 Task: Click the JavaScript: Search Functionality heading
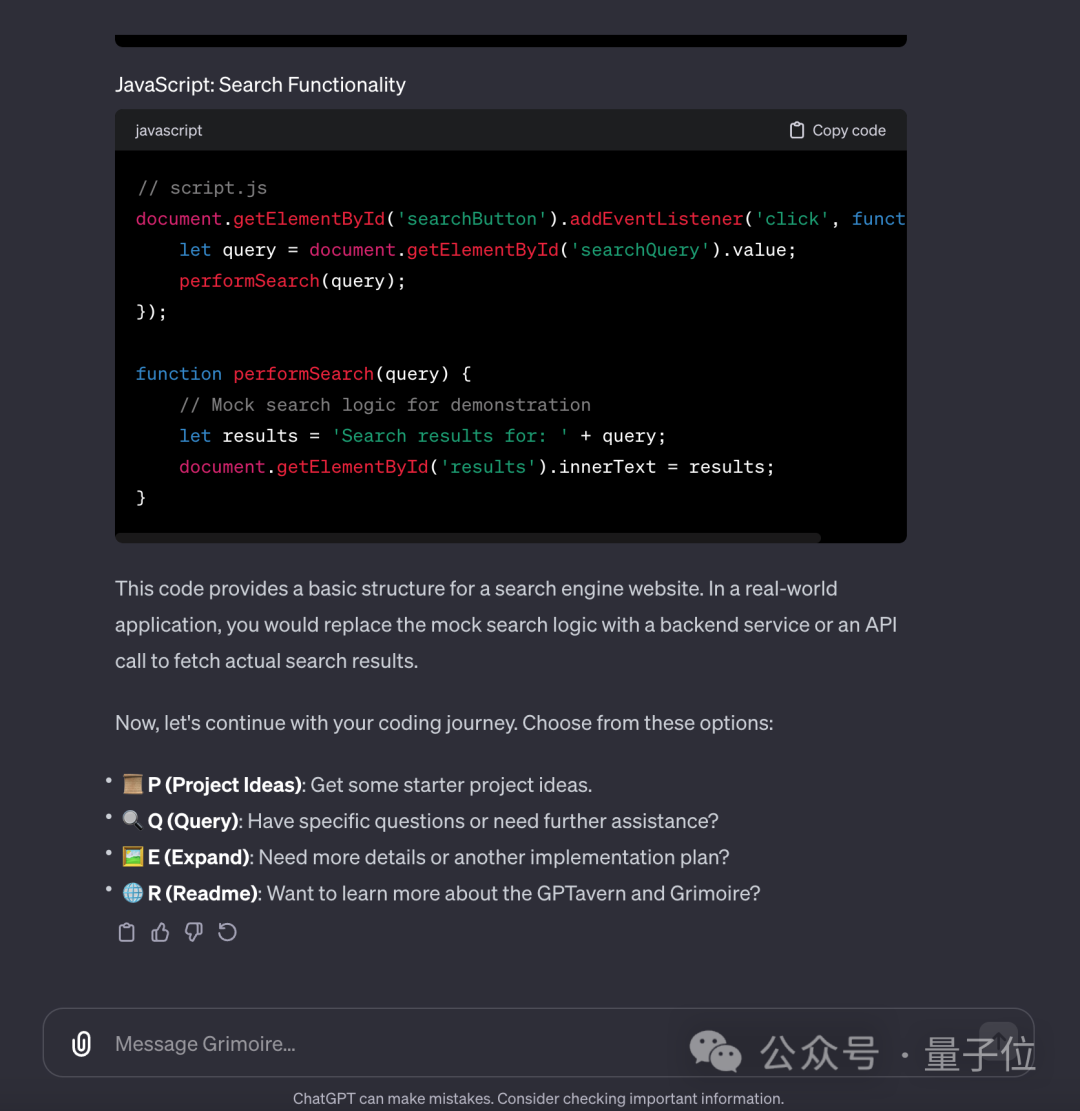[x=260, y=85]
